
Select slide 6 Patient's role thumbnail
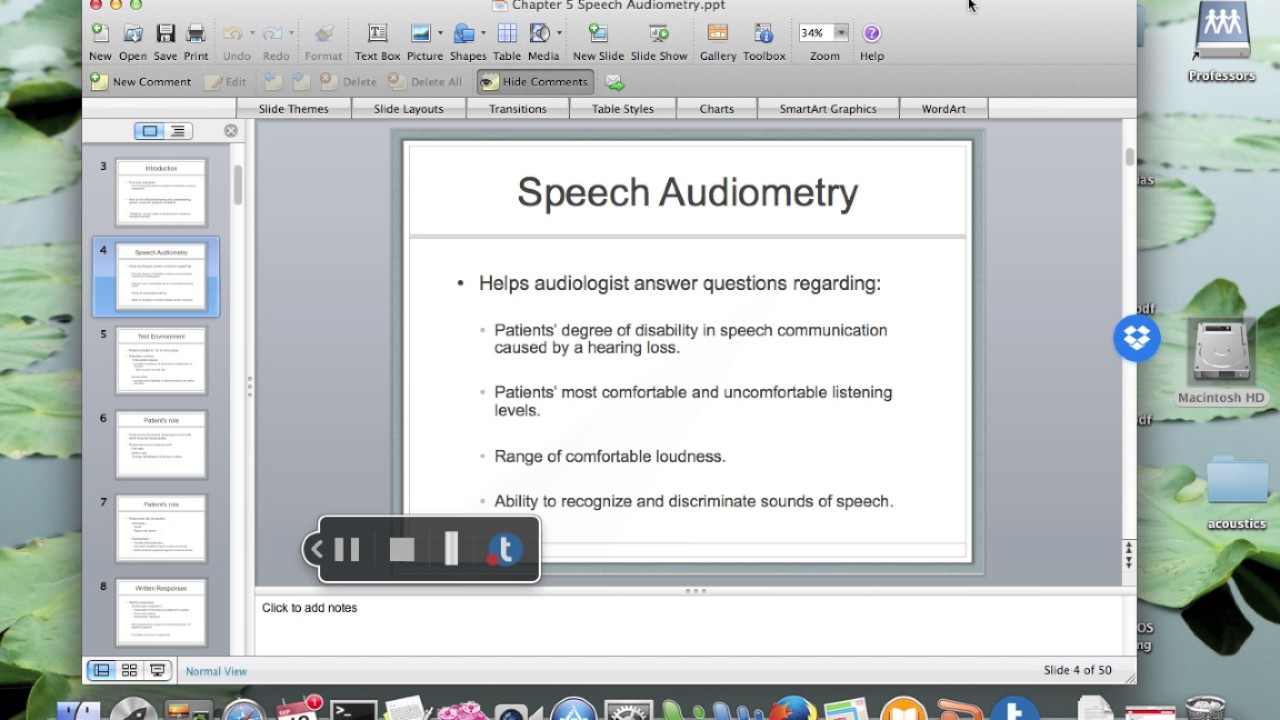pyautogui.click(x=161, y=444)
